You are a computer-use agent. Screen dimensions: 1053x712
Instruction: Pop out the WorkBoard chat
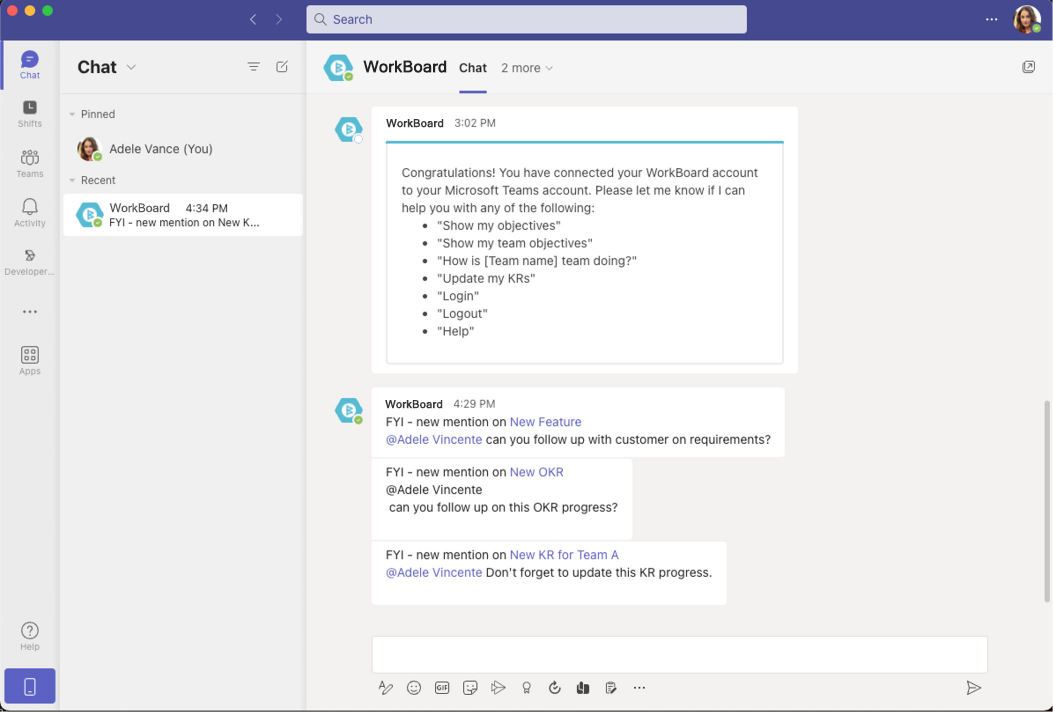click(x=1028, y=66)
